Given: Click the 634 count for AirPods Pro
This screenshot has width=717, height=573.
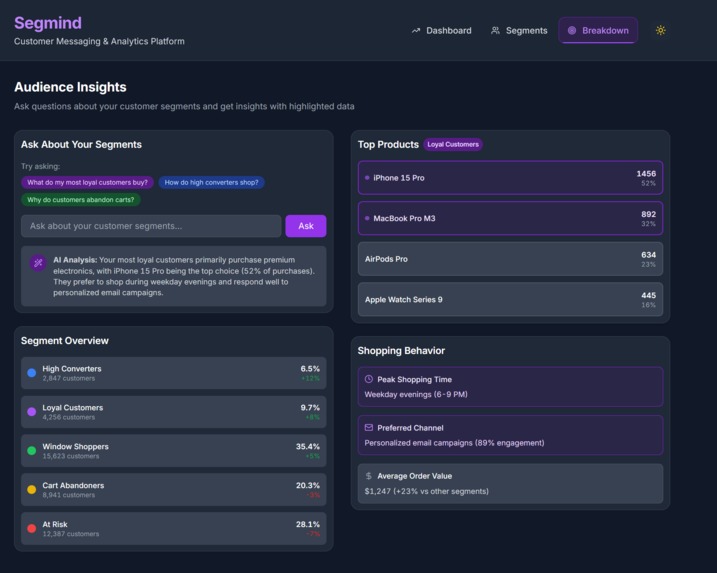Looking at the screenshot, I should (x=648, y=255).
